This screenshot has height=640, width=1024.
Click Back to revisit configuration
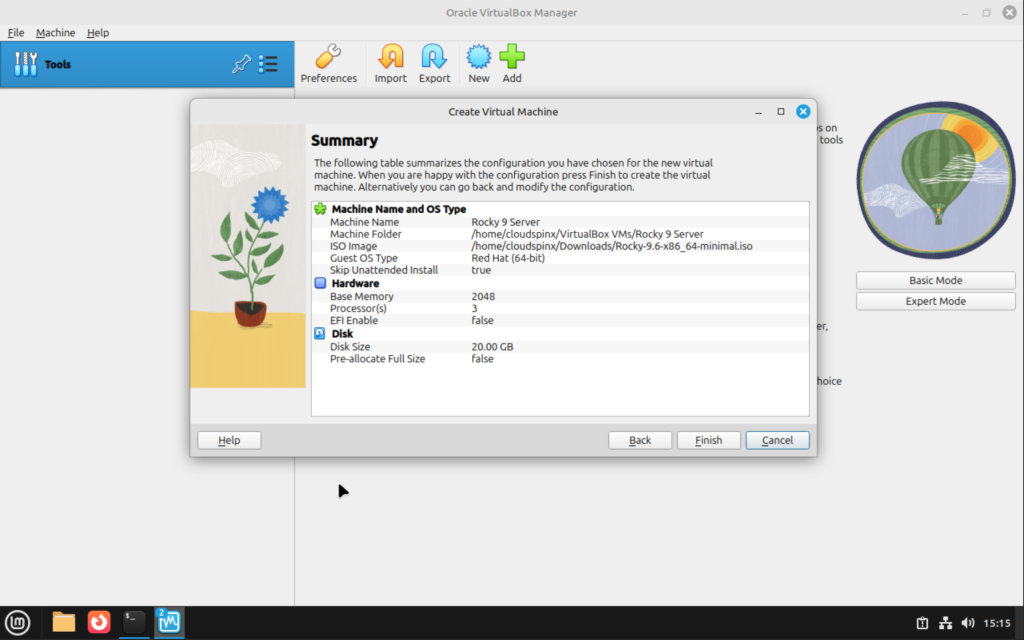click(639, 440)
